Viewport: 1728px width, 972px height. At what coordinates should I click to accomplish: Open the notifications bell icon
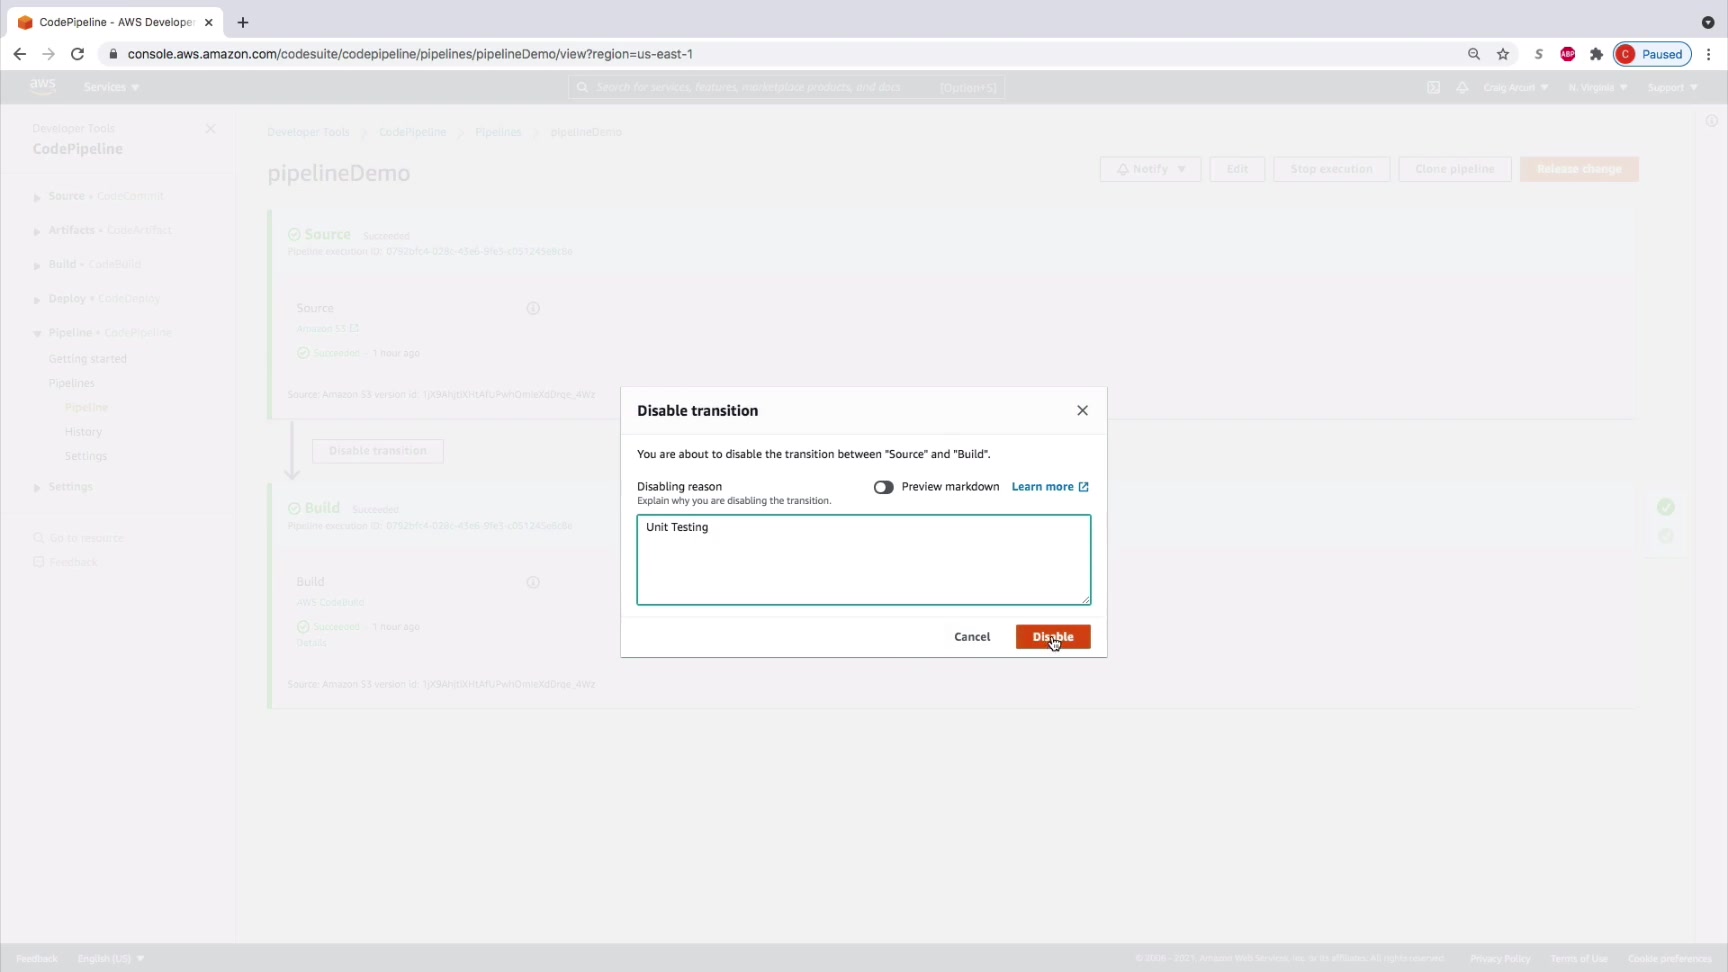tap(1462, 87)
